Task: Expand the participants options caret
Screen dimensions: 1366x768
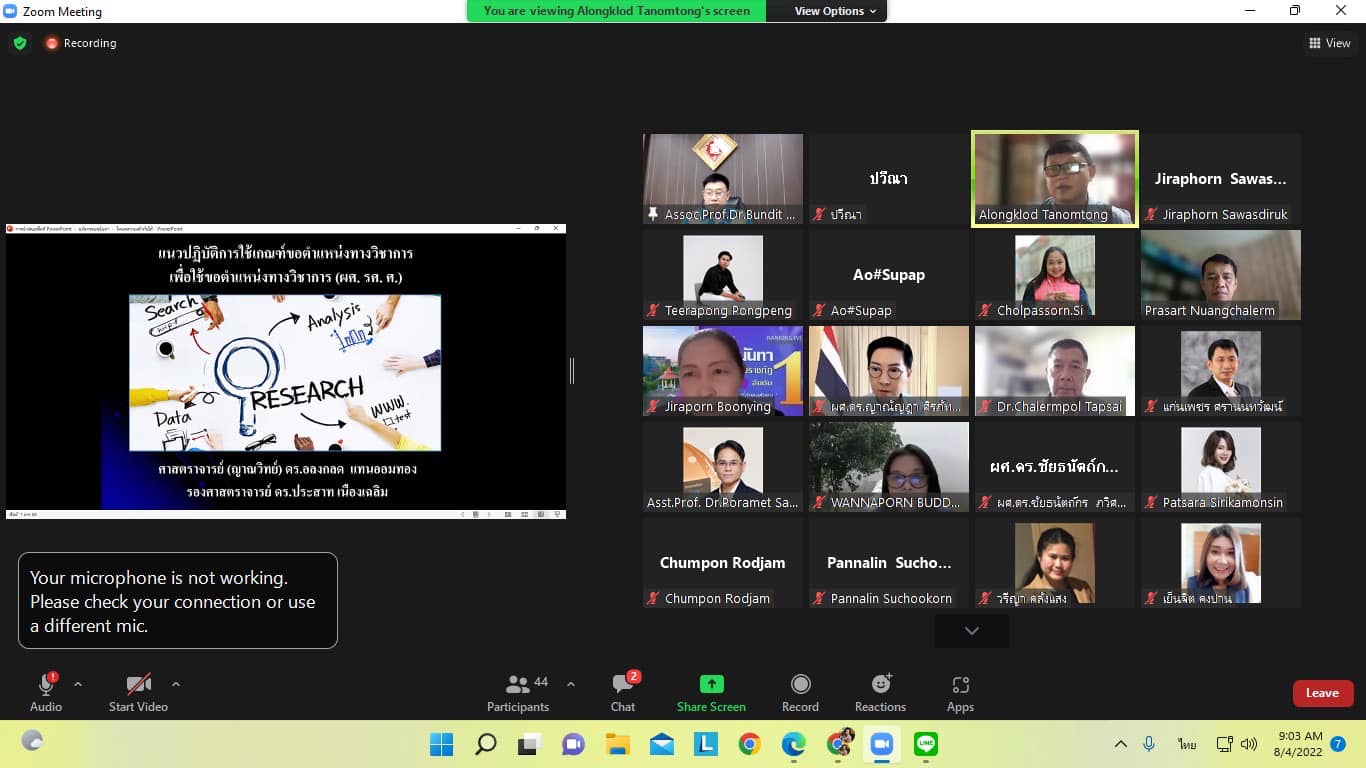Action: pyautogui.click(x=571, y=685)
